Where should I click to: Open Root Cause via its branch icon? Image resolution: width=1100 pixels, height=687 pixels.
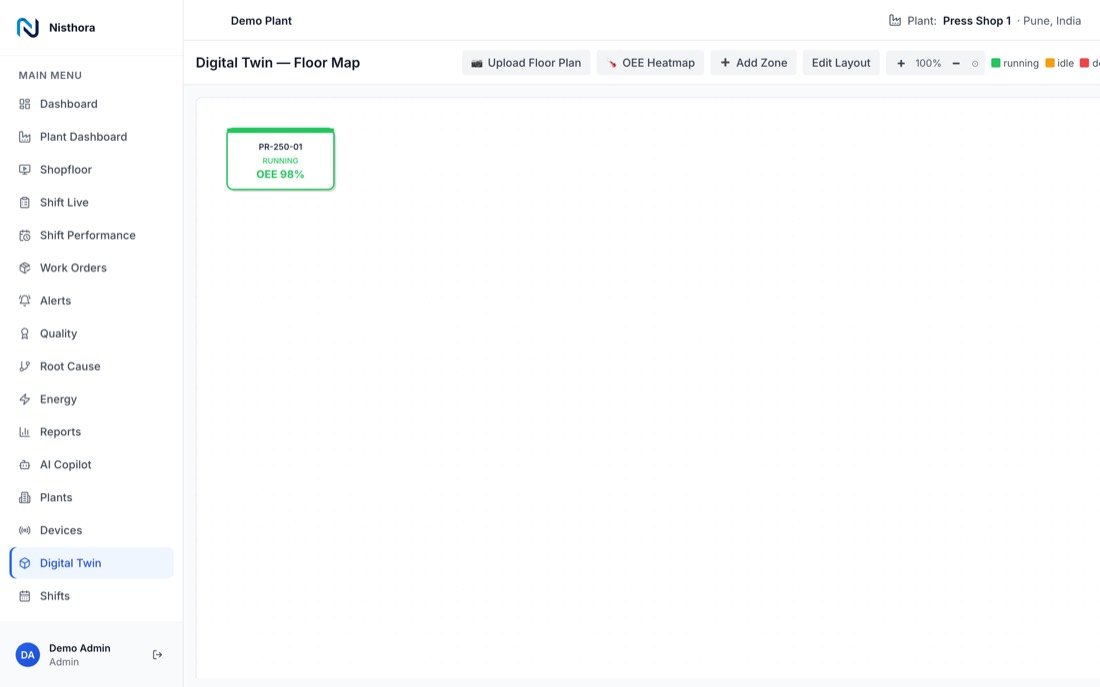click(x=25, y=366)
